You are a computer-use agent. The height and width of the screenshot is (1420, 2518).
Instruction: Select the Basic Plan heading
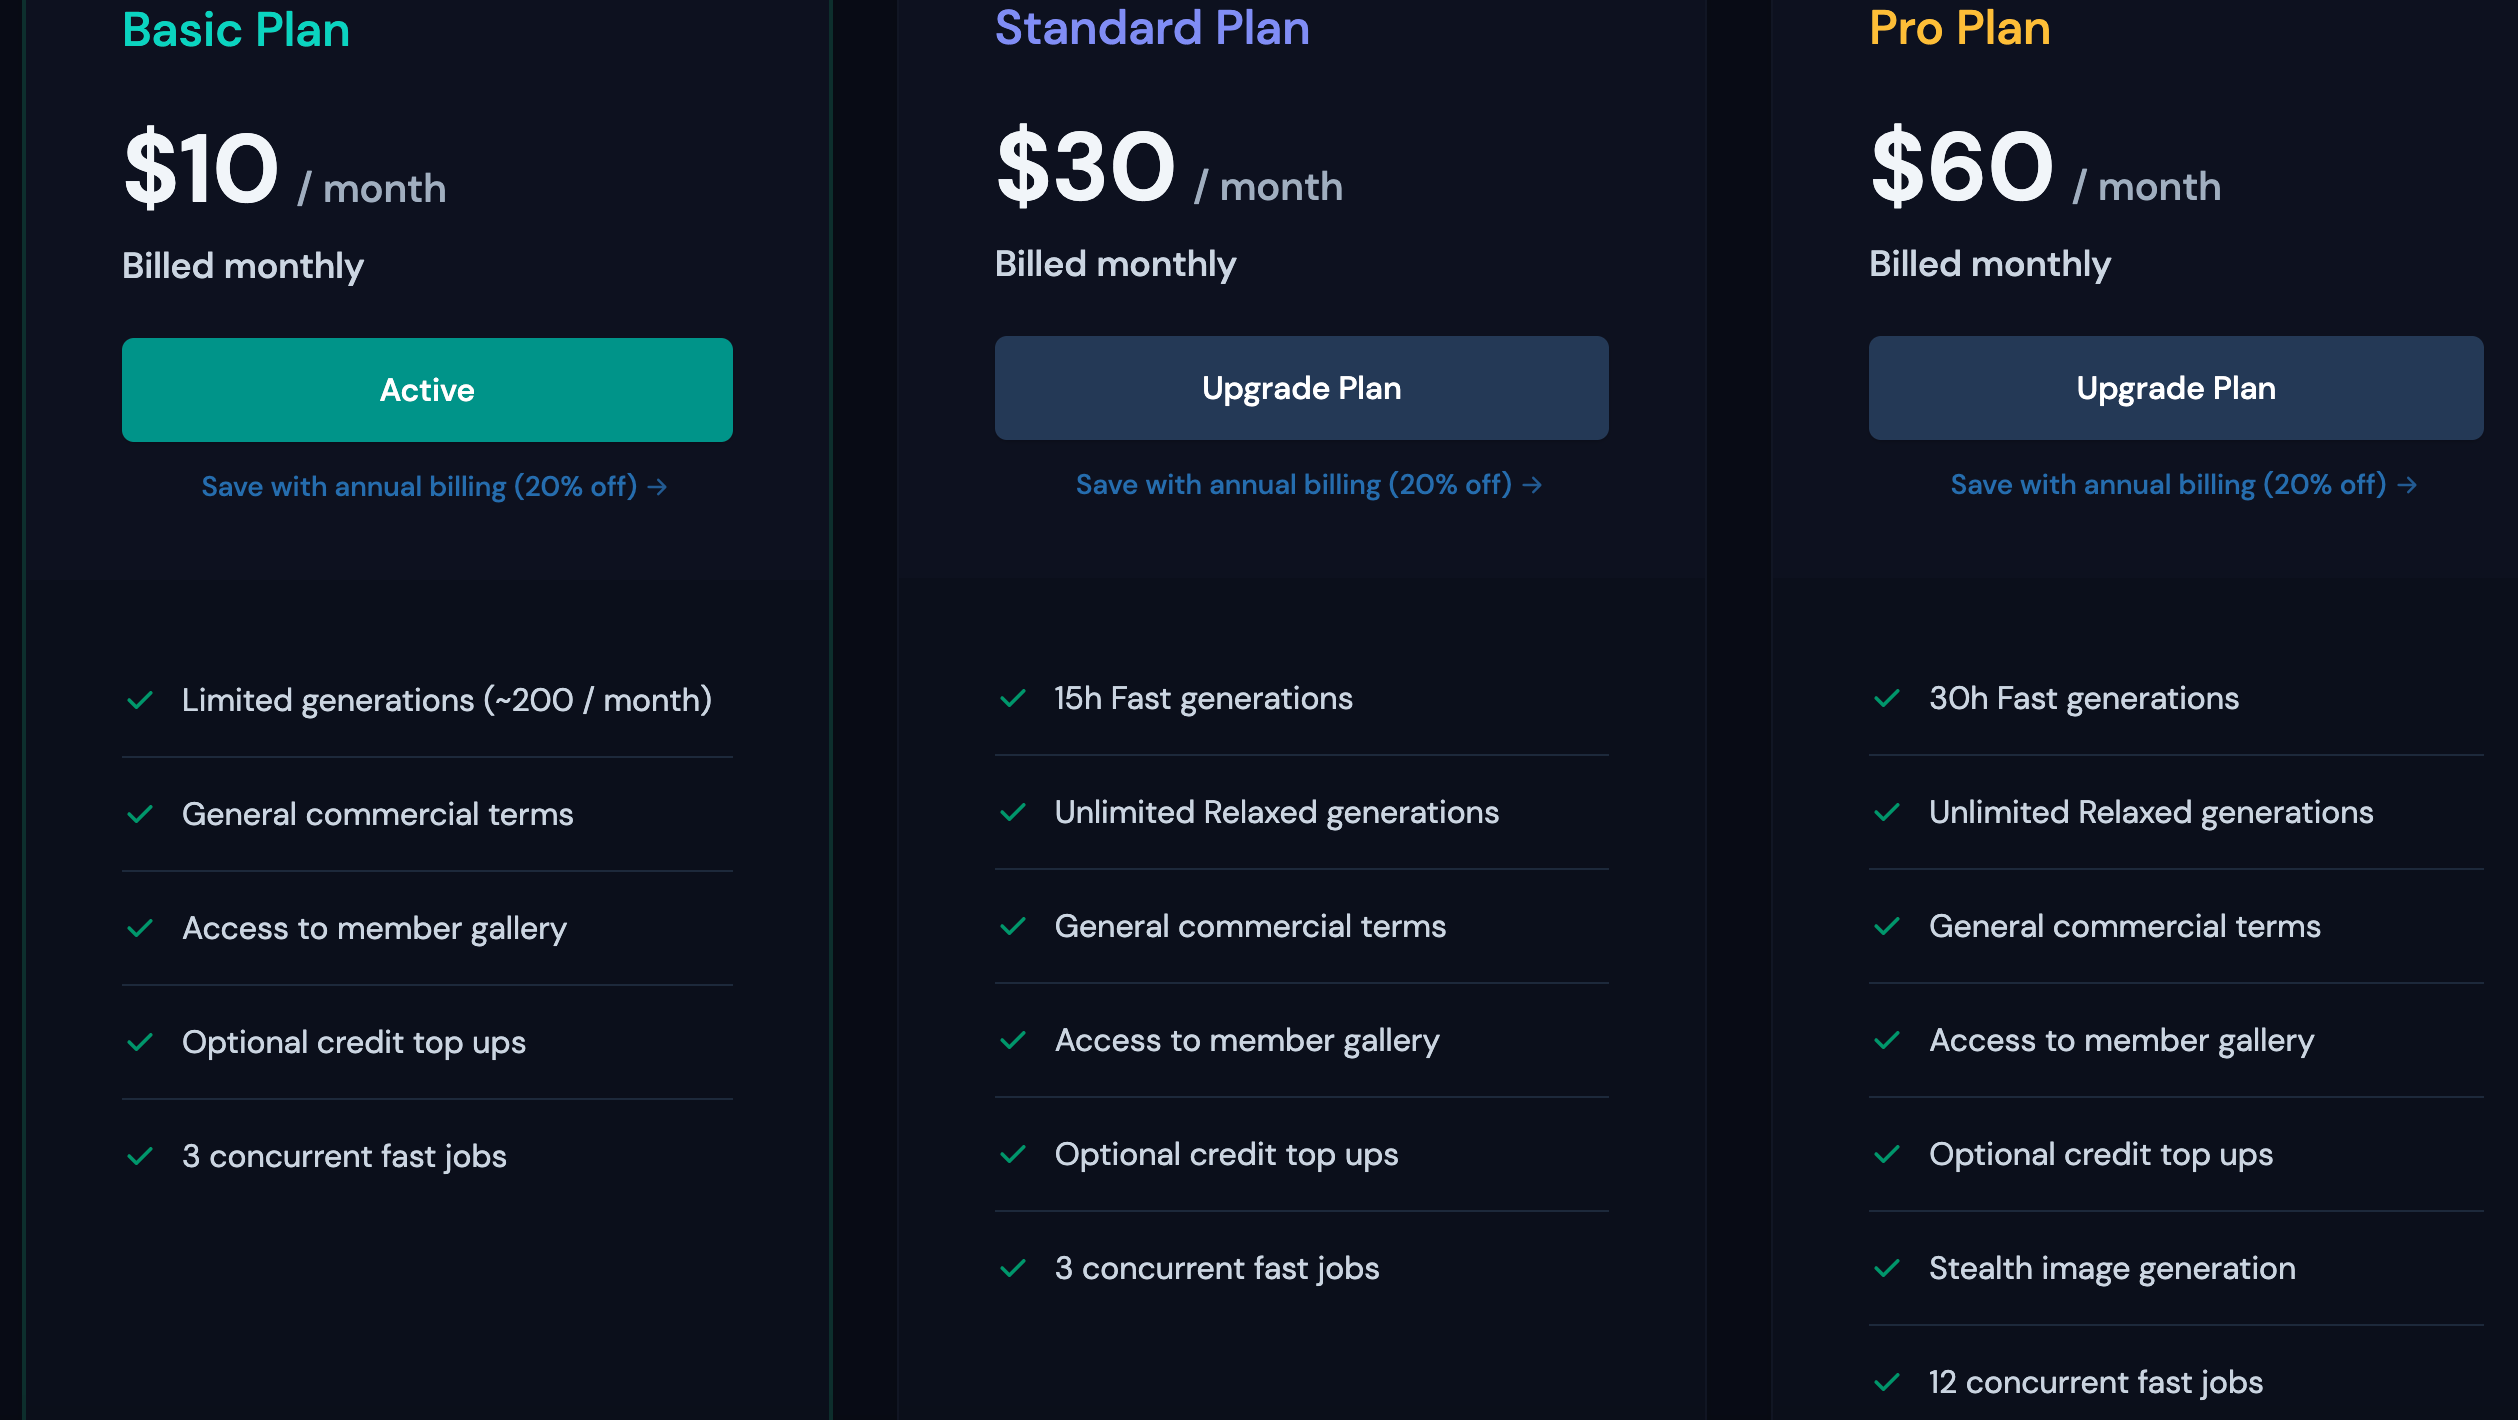[236, 30]
